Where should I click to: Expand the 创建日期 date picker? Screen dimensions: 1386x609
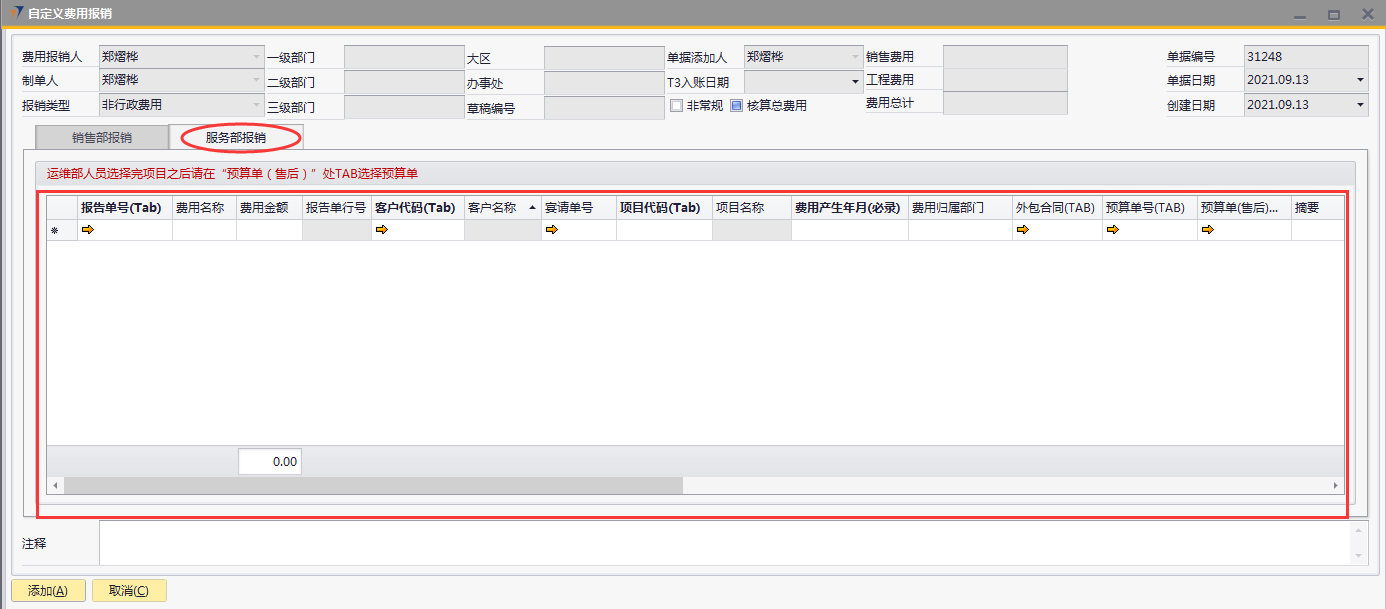pyautogui.click(x=1360, y=104)
